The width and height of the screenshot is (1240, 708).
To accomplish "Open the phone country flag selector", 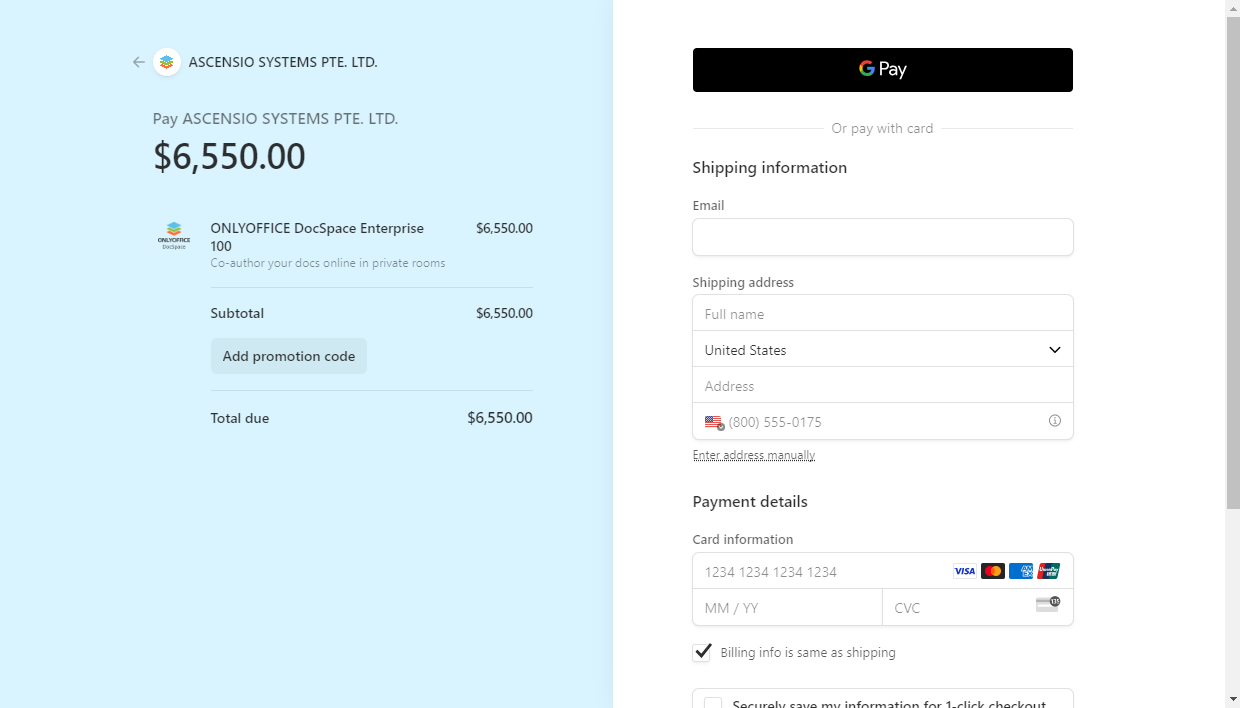I will tap(713, 422).
